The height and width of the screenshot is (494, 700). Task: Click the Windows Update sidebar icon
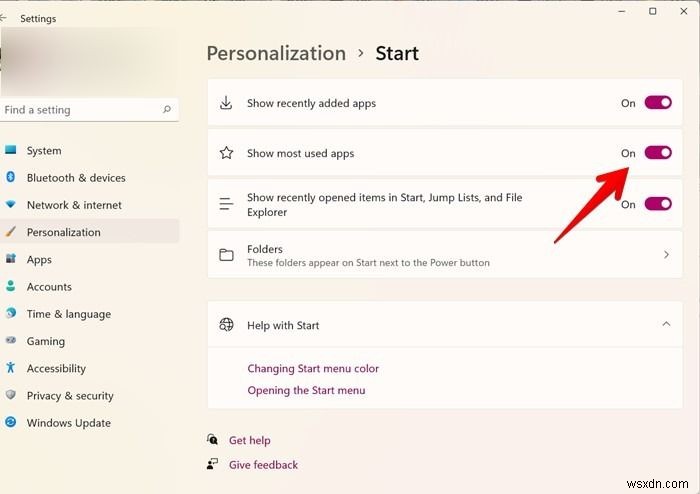(x=11, y=423)
